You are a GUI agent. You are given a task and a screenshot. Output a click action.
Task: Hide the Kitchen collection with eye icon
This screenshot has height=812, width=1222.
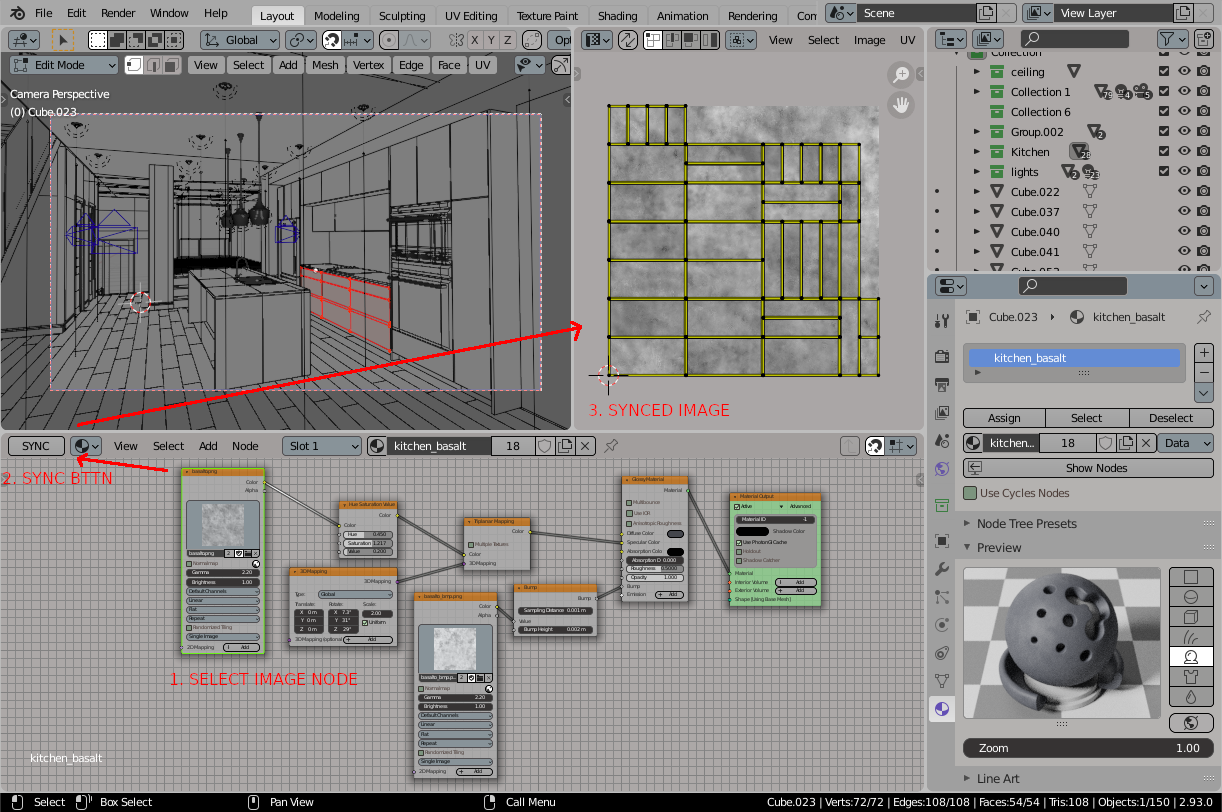(x=1184, y=152)
